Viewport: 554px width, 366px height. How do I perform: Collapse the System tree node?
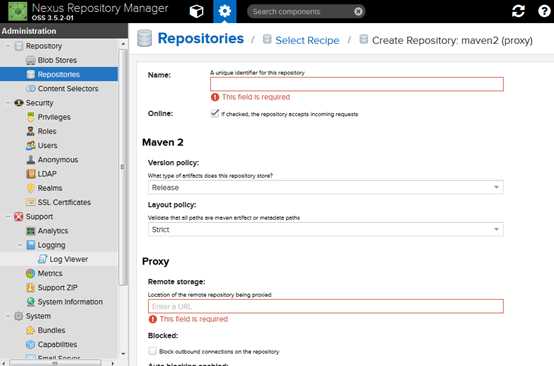(x=8, y=316)
